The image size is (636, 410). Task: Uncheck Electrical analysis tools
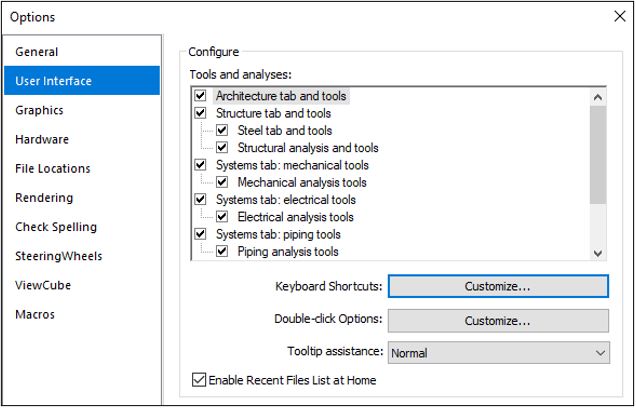point(222,217)
